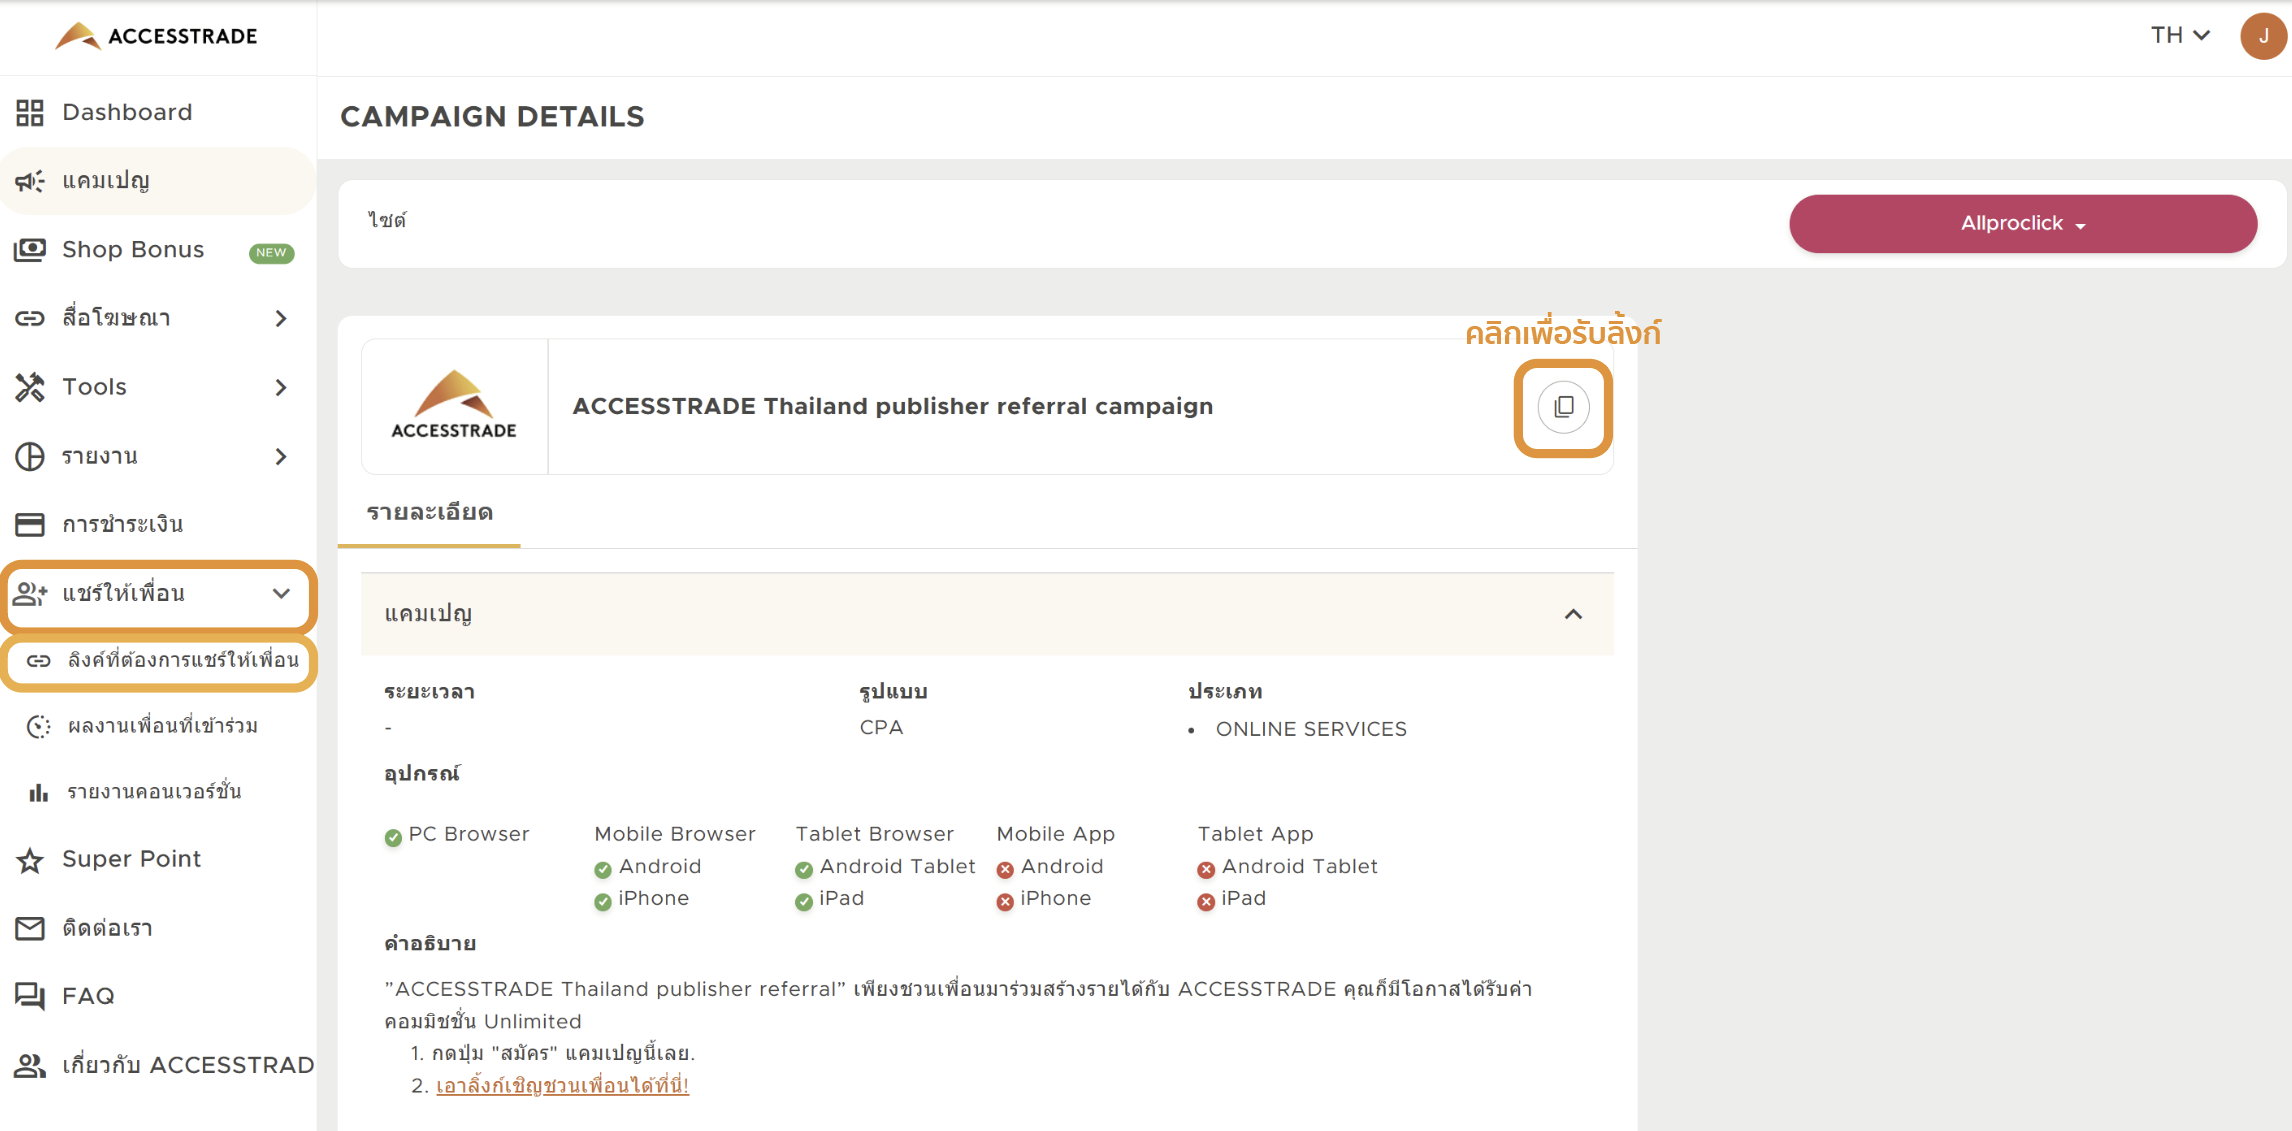Click the campaign ACCESSTRADE logo thumbnail
The image size is (2292, 1131).
point(454,406)
